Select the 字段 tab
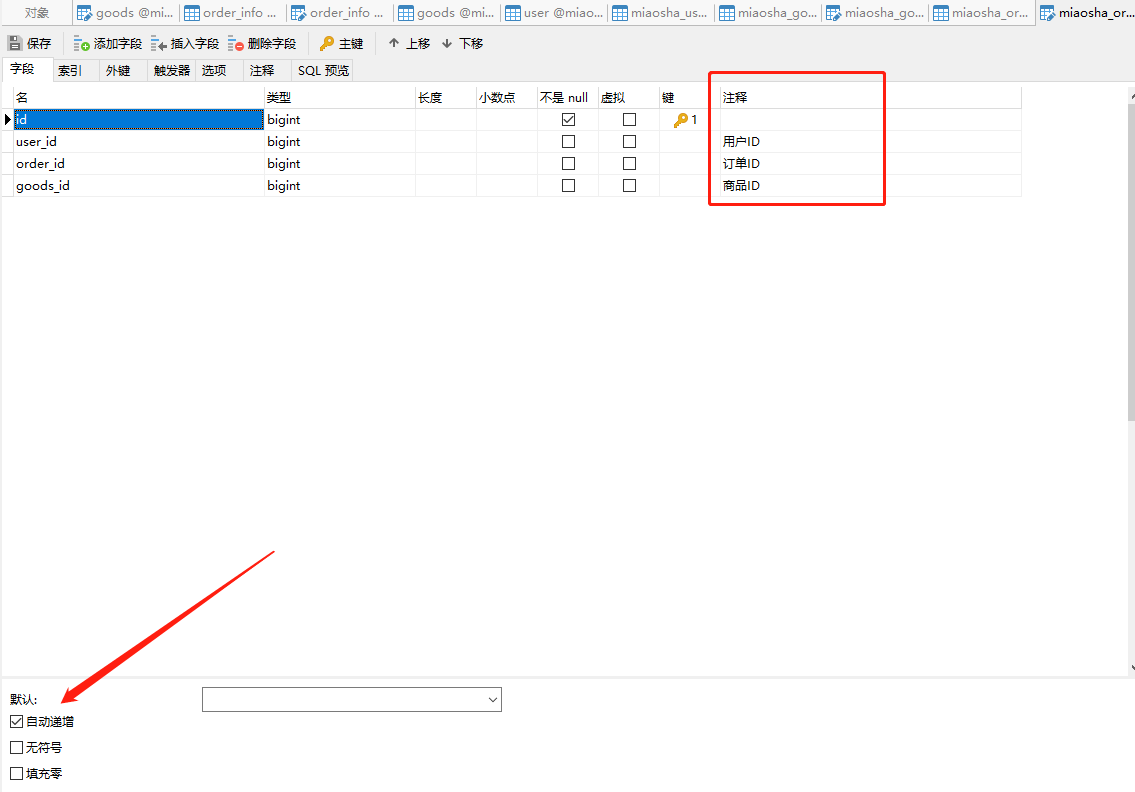This screenshot has width=1135, height=792. tap(22, 69)
